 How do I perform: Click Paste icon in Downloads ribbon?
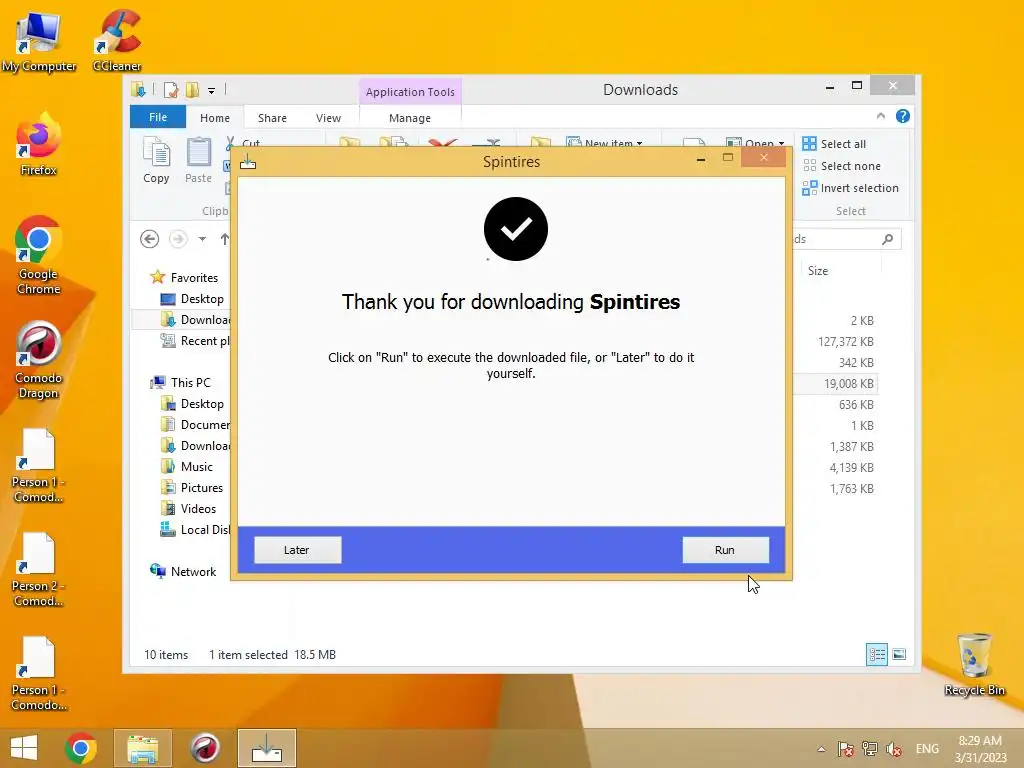(199, 161)
